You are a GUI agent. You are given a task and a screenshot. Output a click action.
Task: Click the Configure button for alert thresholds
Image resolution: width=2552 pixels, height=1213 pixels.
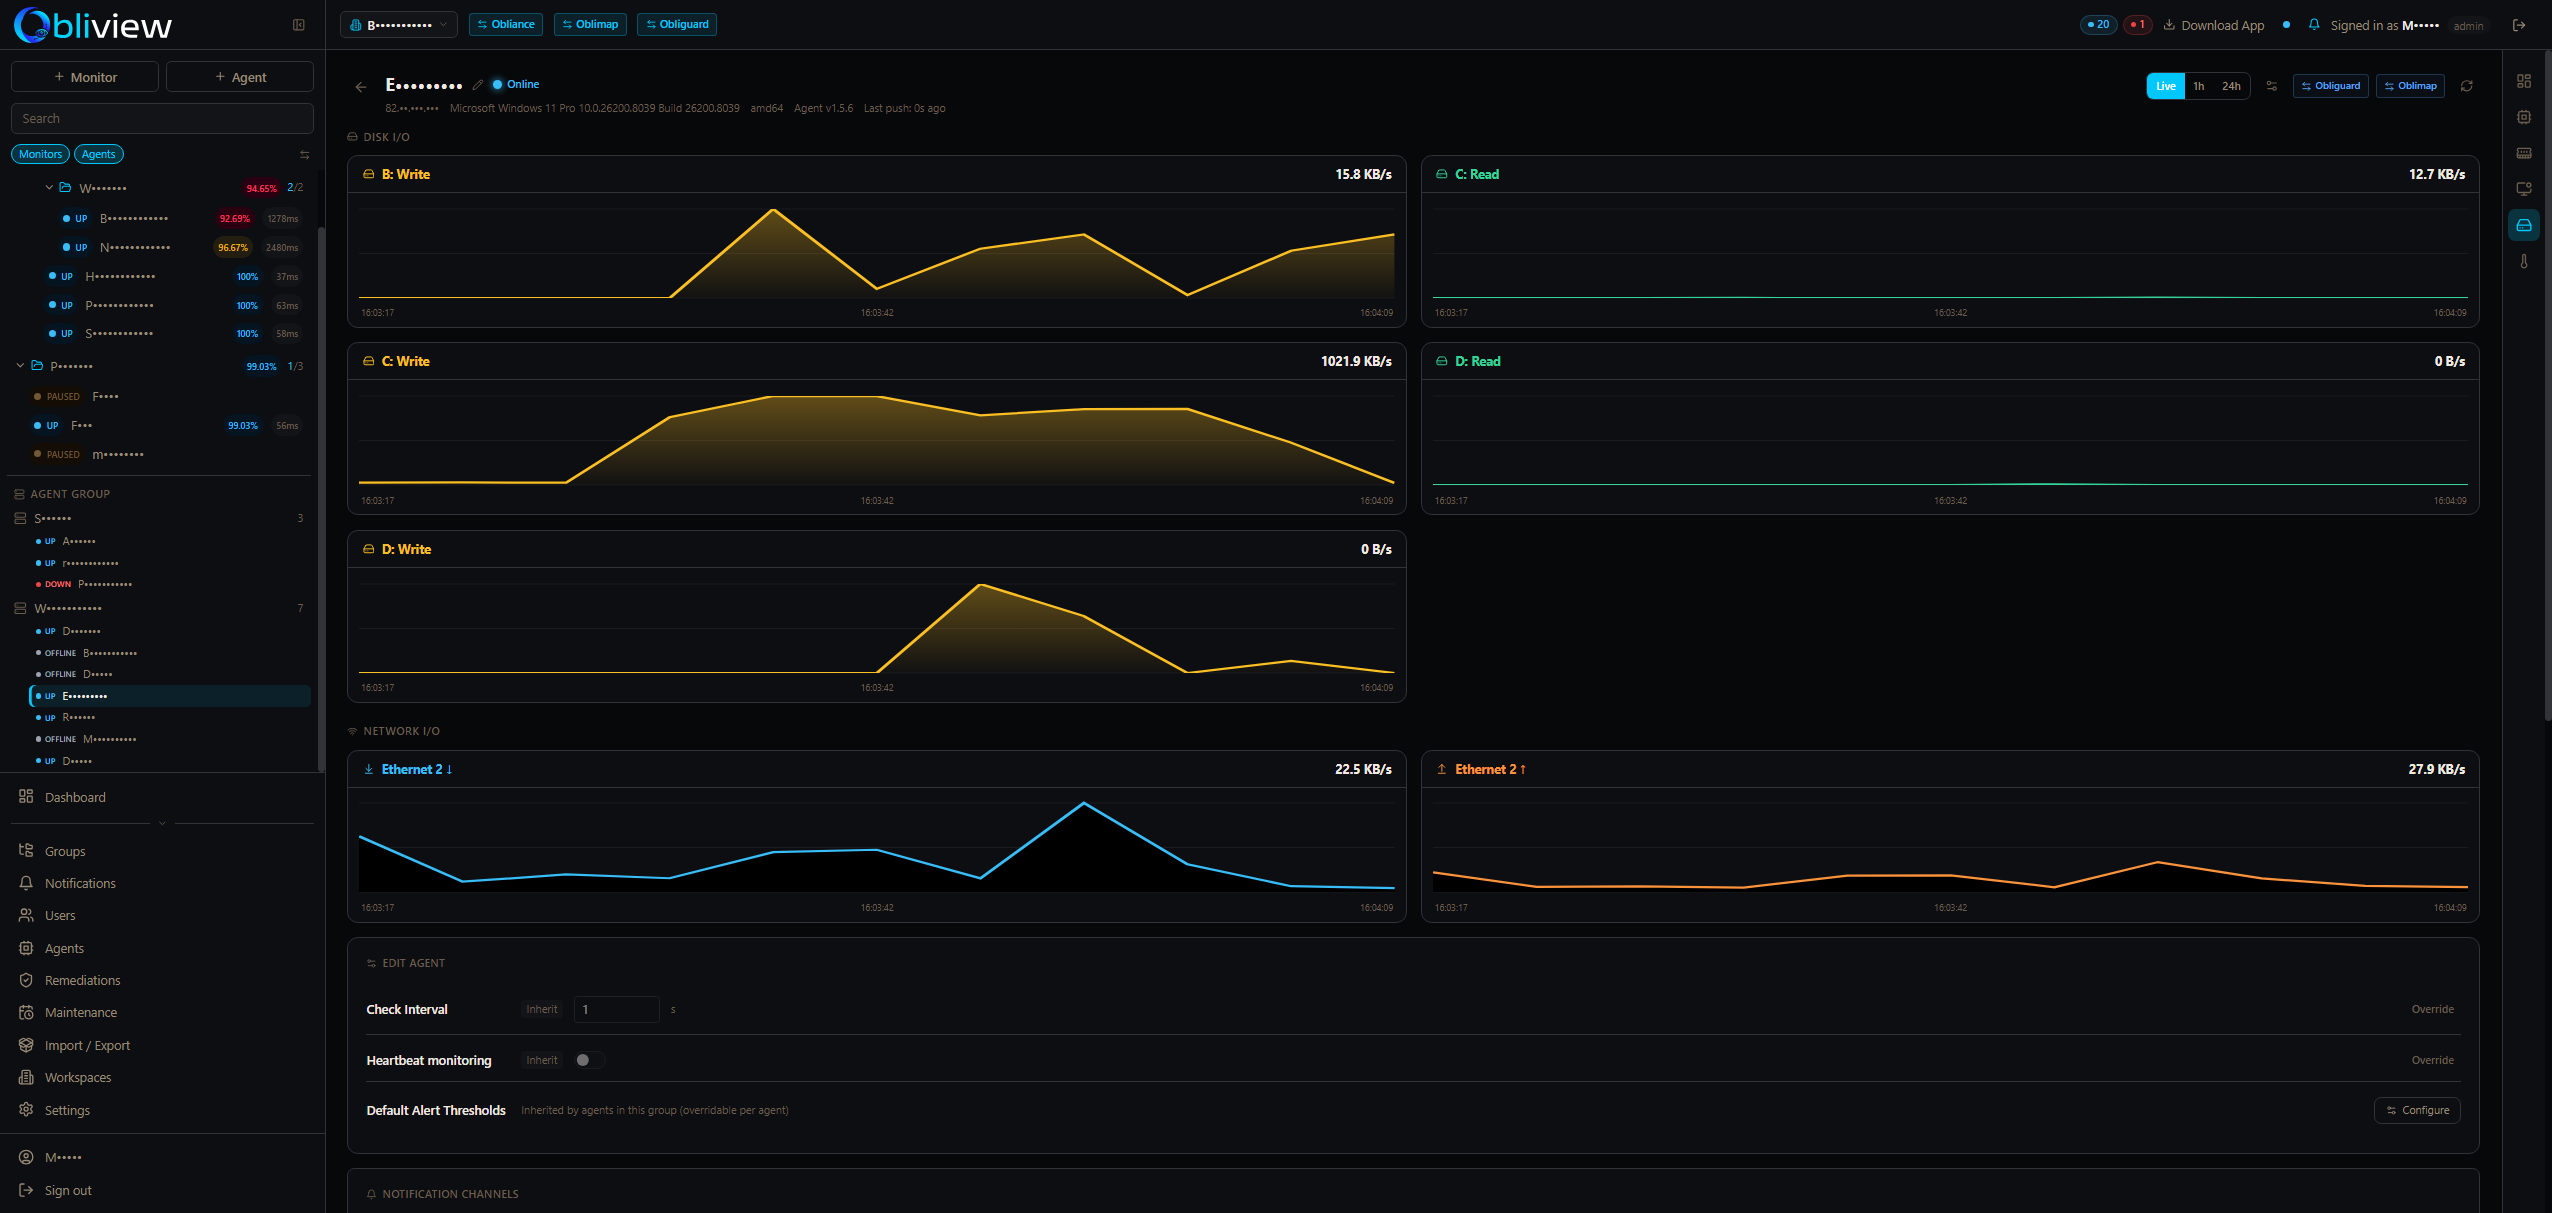(2417, 1110)
